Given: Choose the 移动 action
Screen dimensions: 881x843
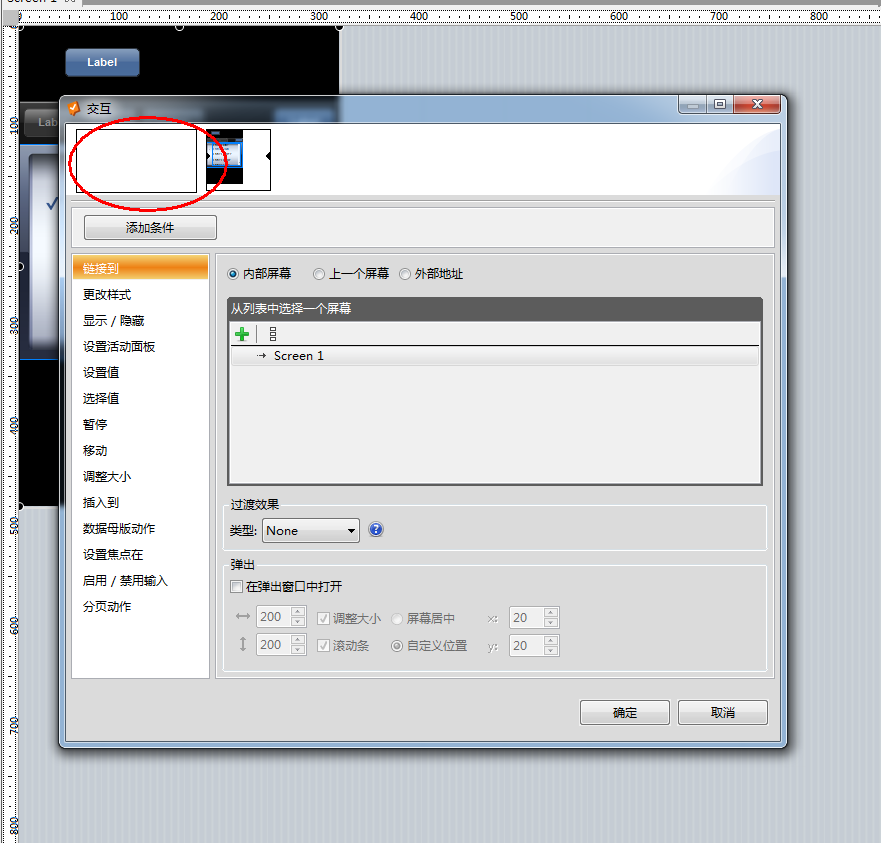Looking at the screenshot, I should (x=95, y=451).
